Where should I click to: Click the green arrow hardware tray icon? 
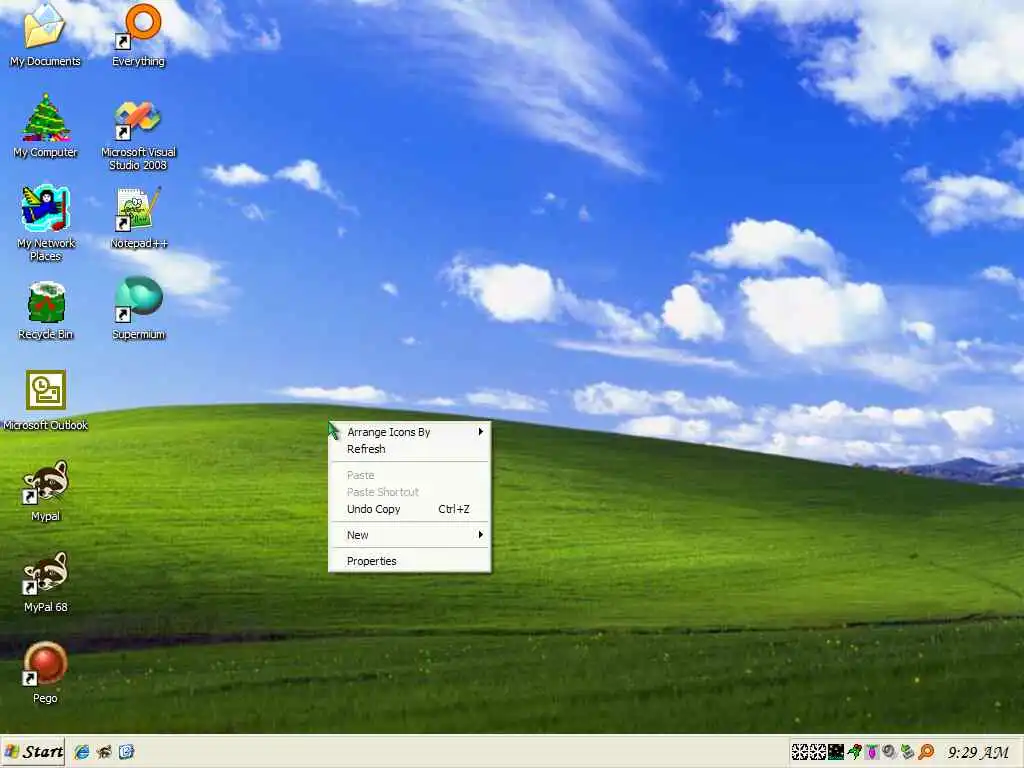(x=907, y=752)
